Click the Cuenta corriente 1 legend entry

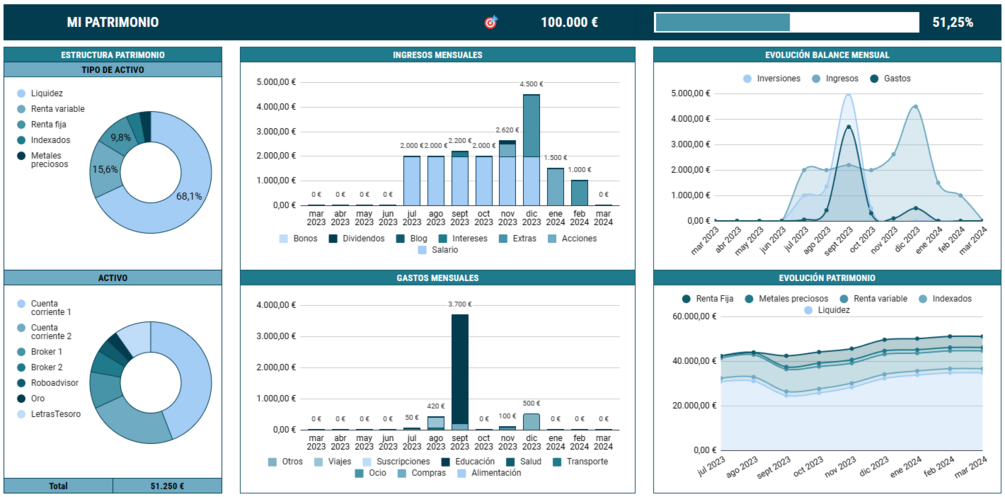pos(44,308)
